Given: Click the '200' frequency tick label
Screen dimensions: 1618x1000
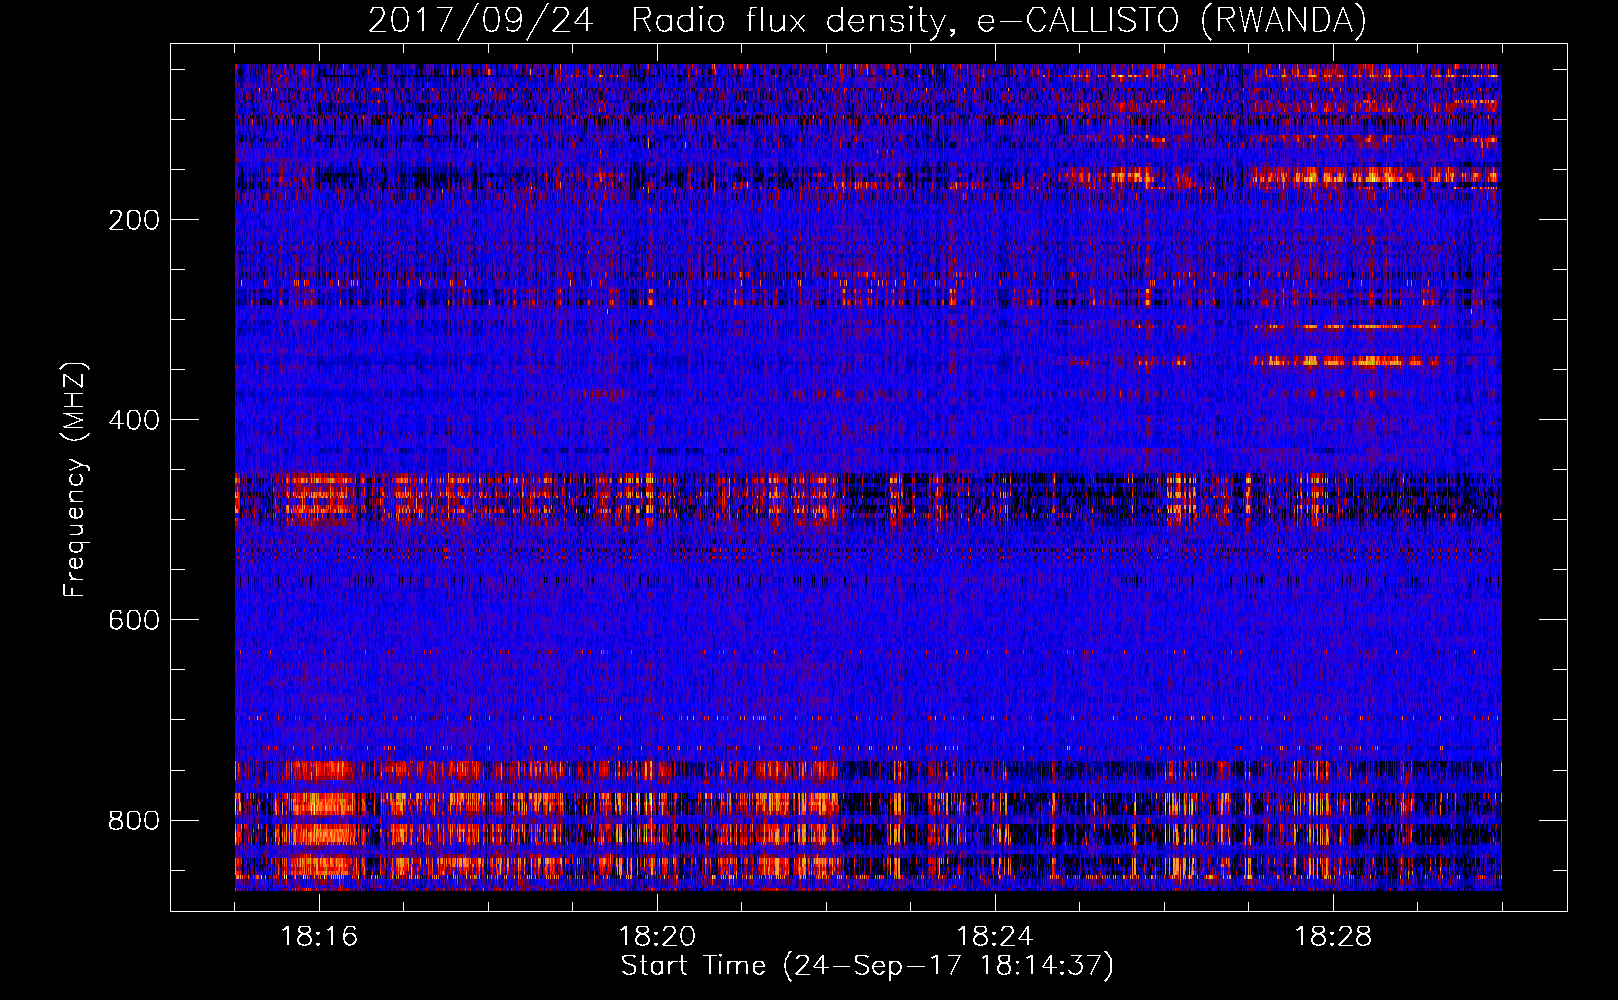Looking at the screenshot, I should point(134,220).
